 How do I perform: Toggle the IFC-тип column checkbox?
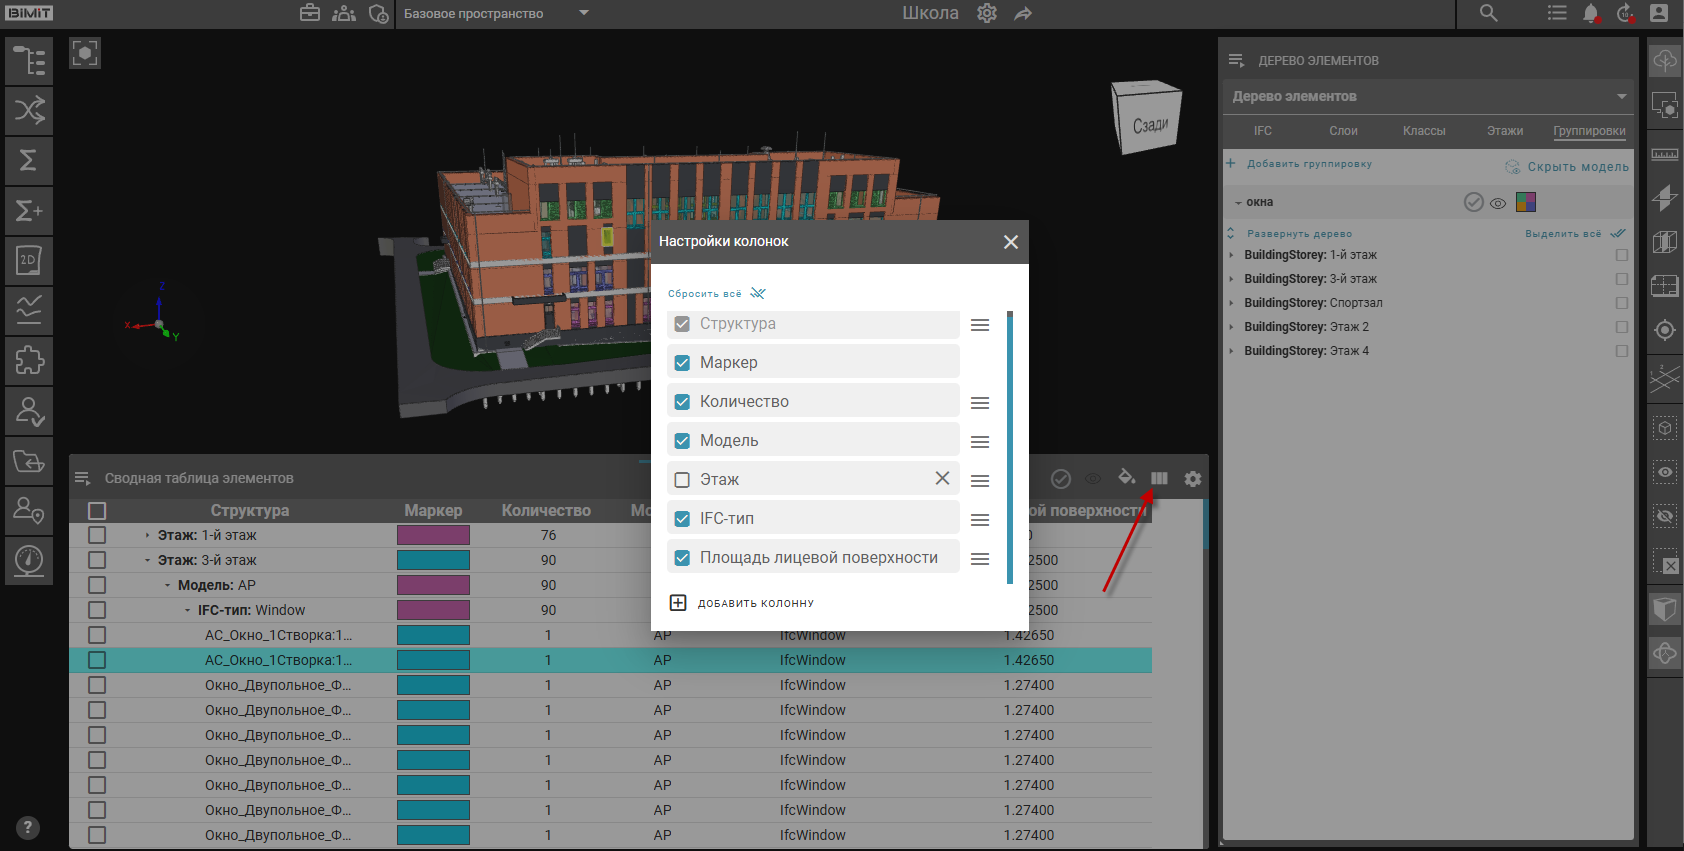point(682,519)
